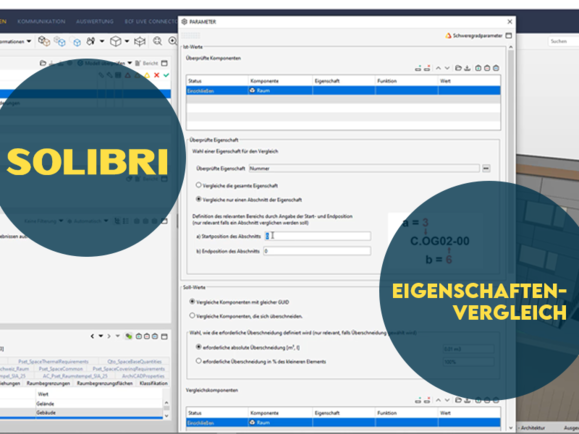Click the zoom magnifier icon in toolbar

(x=158, y=41)
